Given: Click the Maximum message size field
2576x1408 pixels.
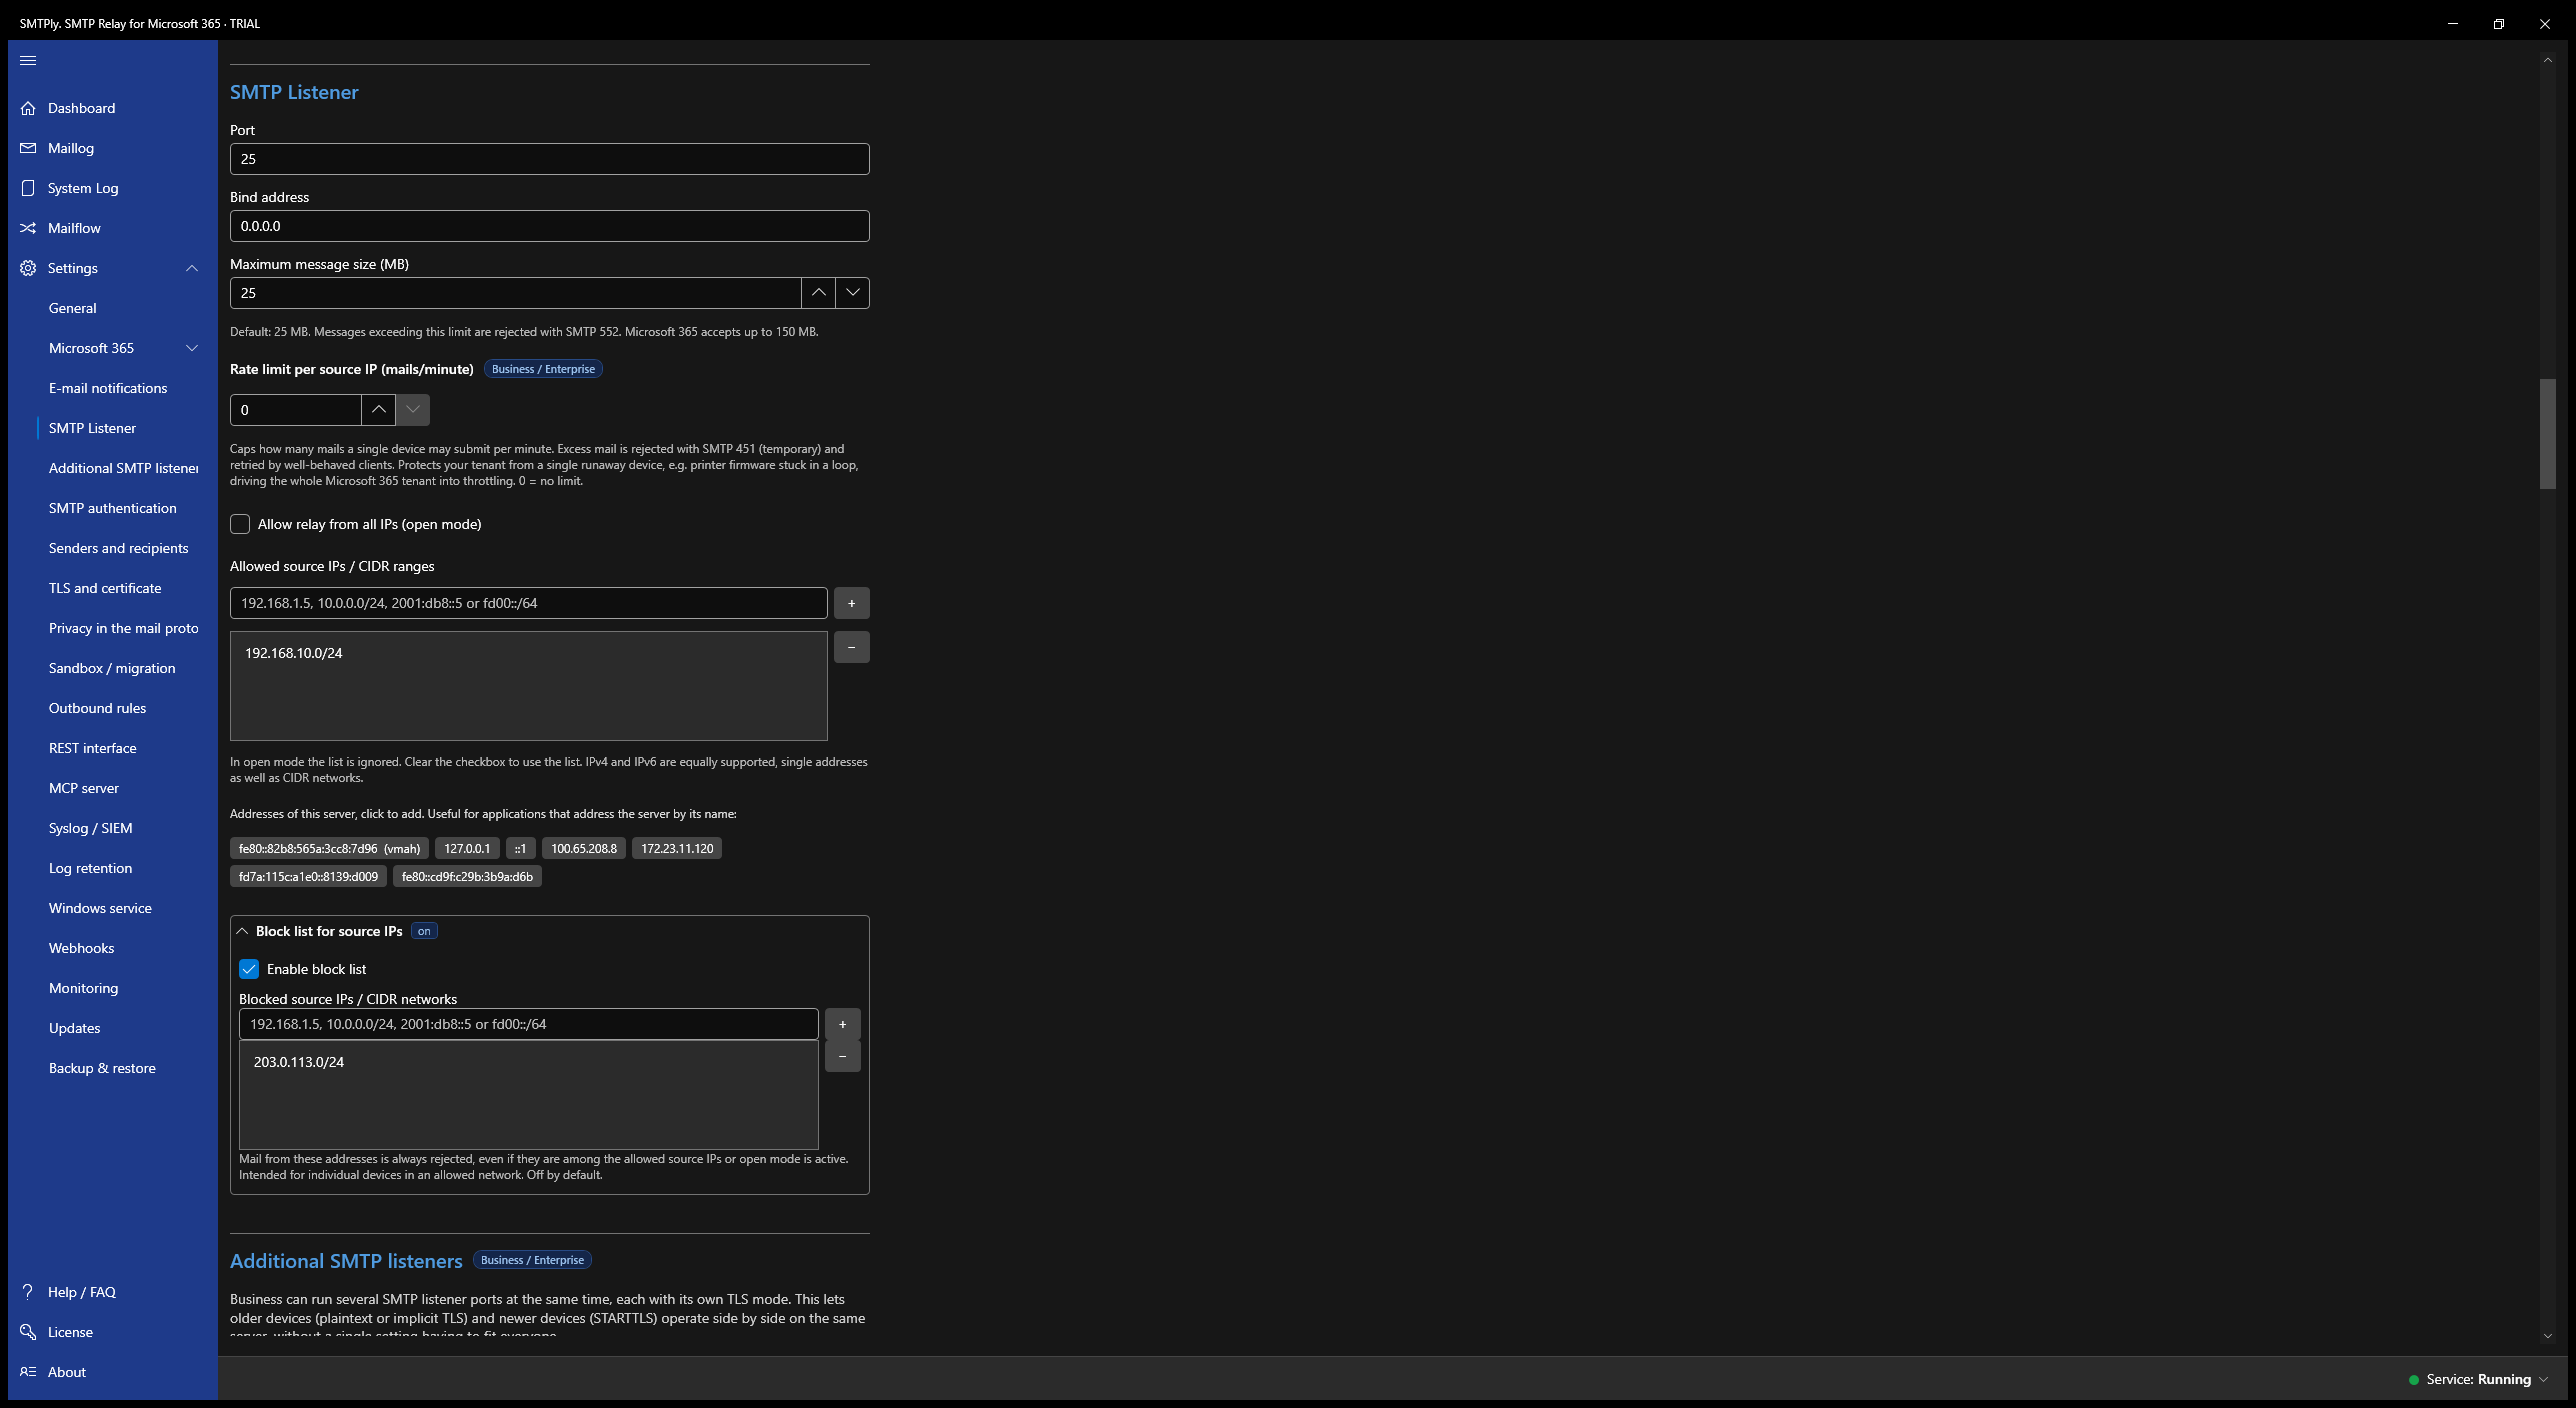Looking at the screenshot, I should pyautogui.click(x=515, y=293).
